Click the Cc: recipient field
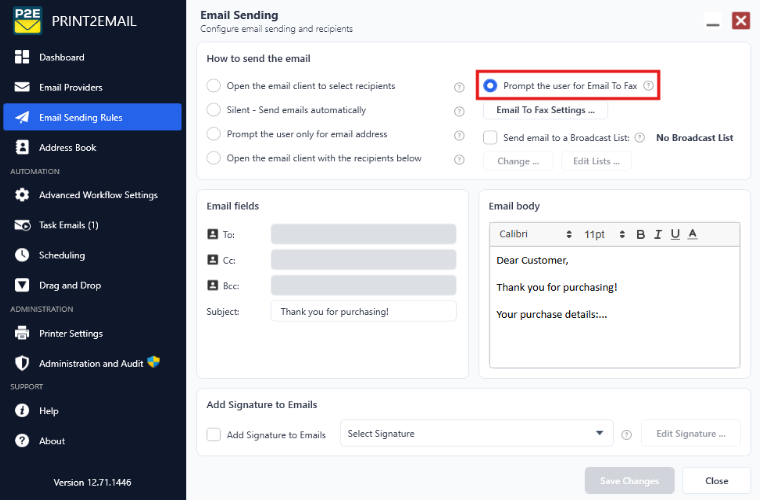 click(x=364, y=260)
